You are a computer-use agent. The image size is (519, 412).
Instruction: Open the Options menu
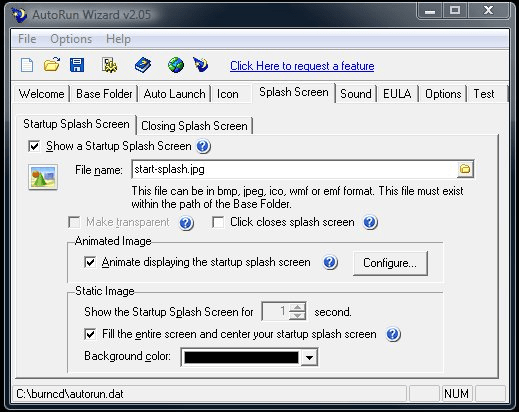(x=71, y=39)
